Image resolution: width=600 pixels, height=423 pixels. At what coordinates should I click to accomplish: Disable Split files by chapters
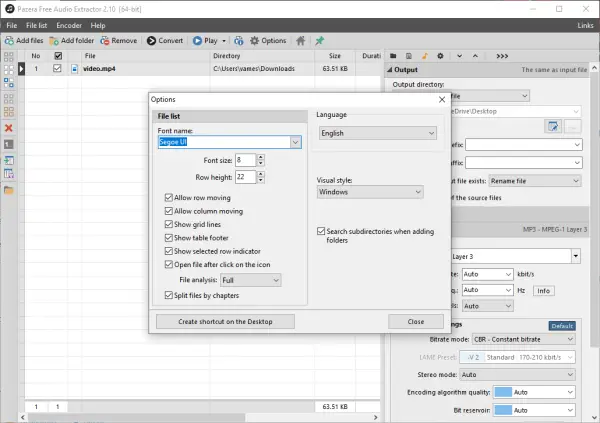coord(169,296)
